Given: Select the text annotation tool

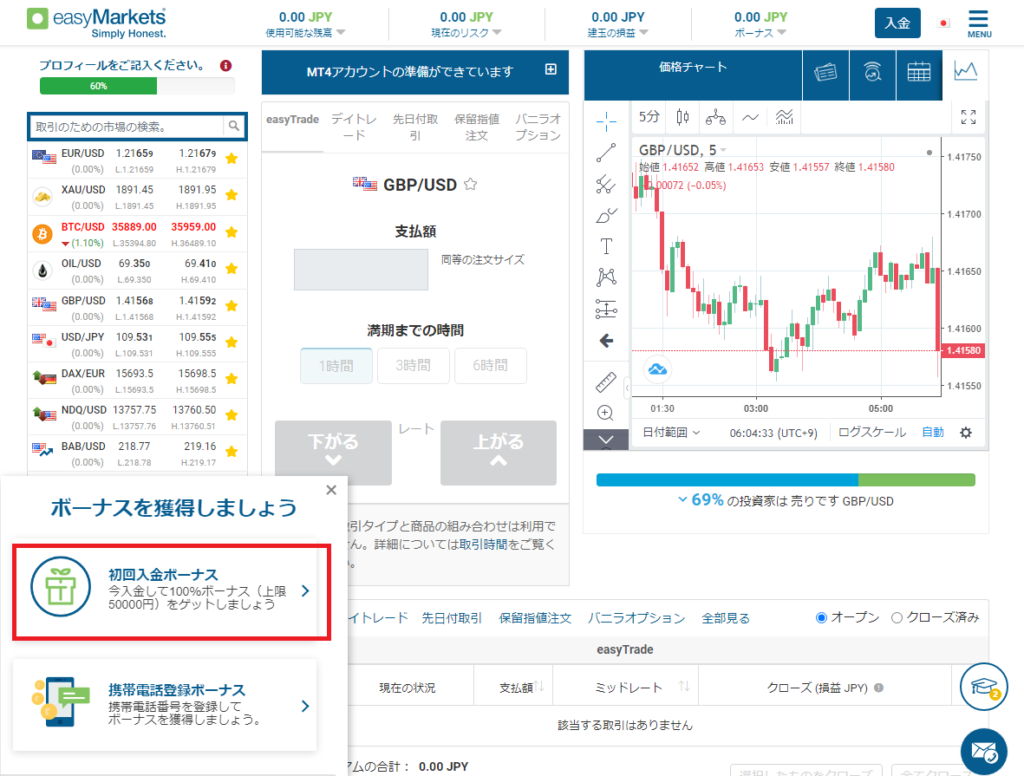Looking at the screenshot, I should (606, 246).
